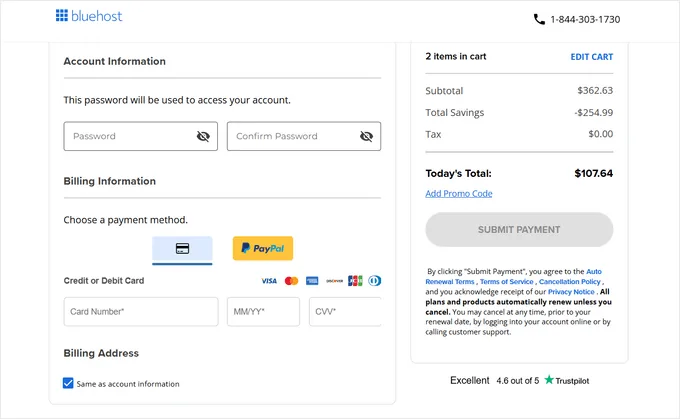This screenshot has height=419, width=680.
Task: Uncheck Same as account information checkbox
Action: (68, 383)
